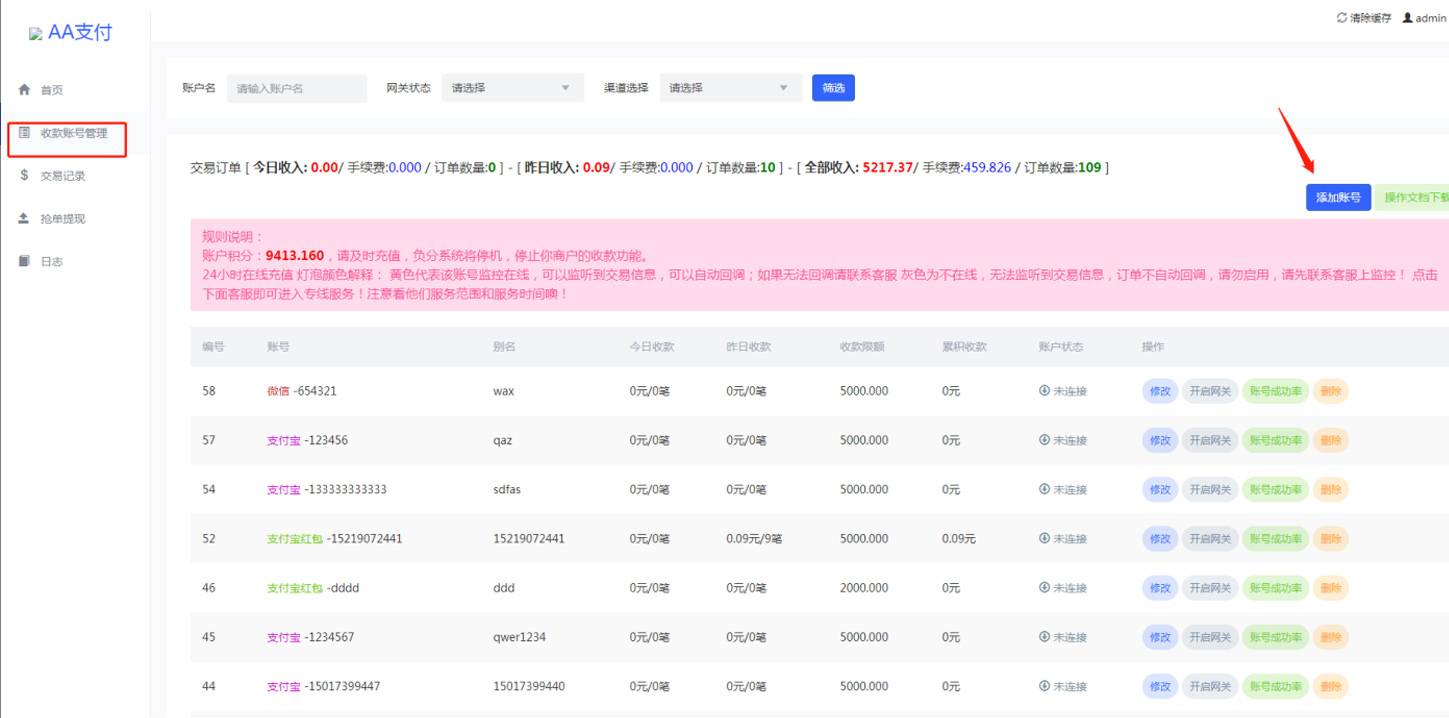Click the upload icon beside 抢单提现

[x=23, y=218]
